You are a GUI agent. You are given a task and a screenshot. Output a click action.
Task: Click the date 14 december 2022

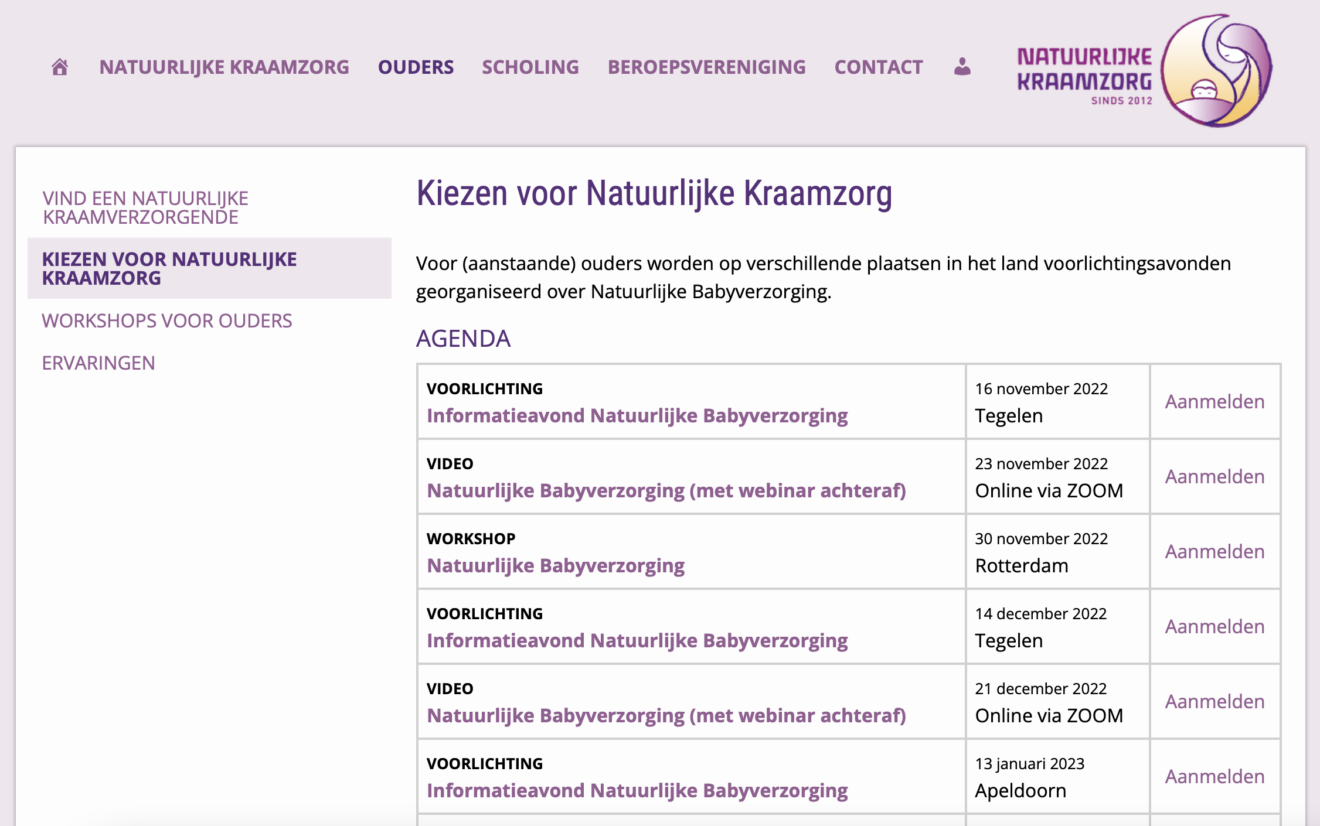(1041, 614)
